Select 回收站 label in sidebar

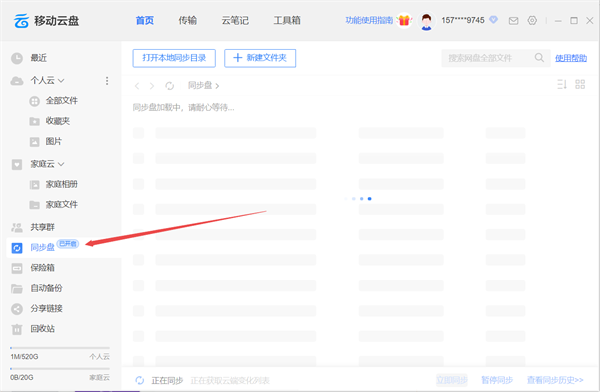(x=42, y=329)
